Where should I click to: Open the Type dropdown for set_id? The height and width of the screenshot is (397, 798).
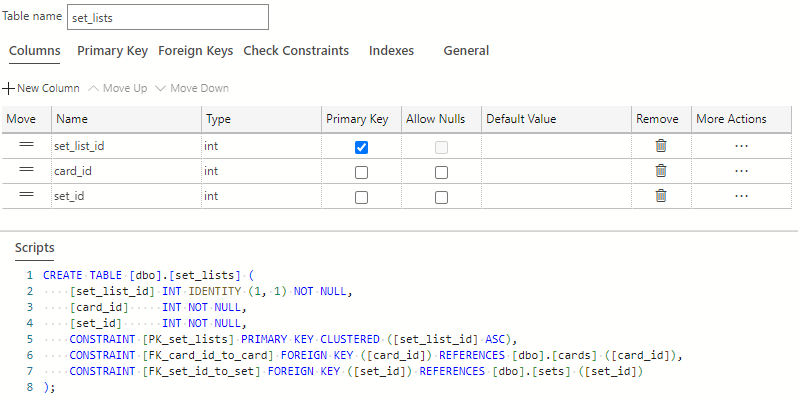click(x=261, y=196)
